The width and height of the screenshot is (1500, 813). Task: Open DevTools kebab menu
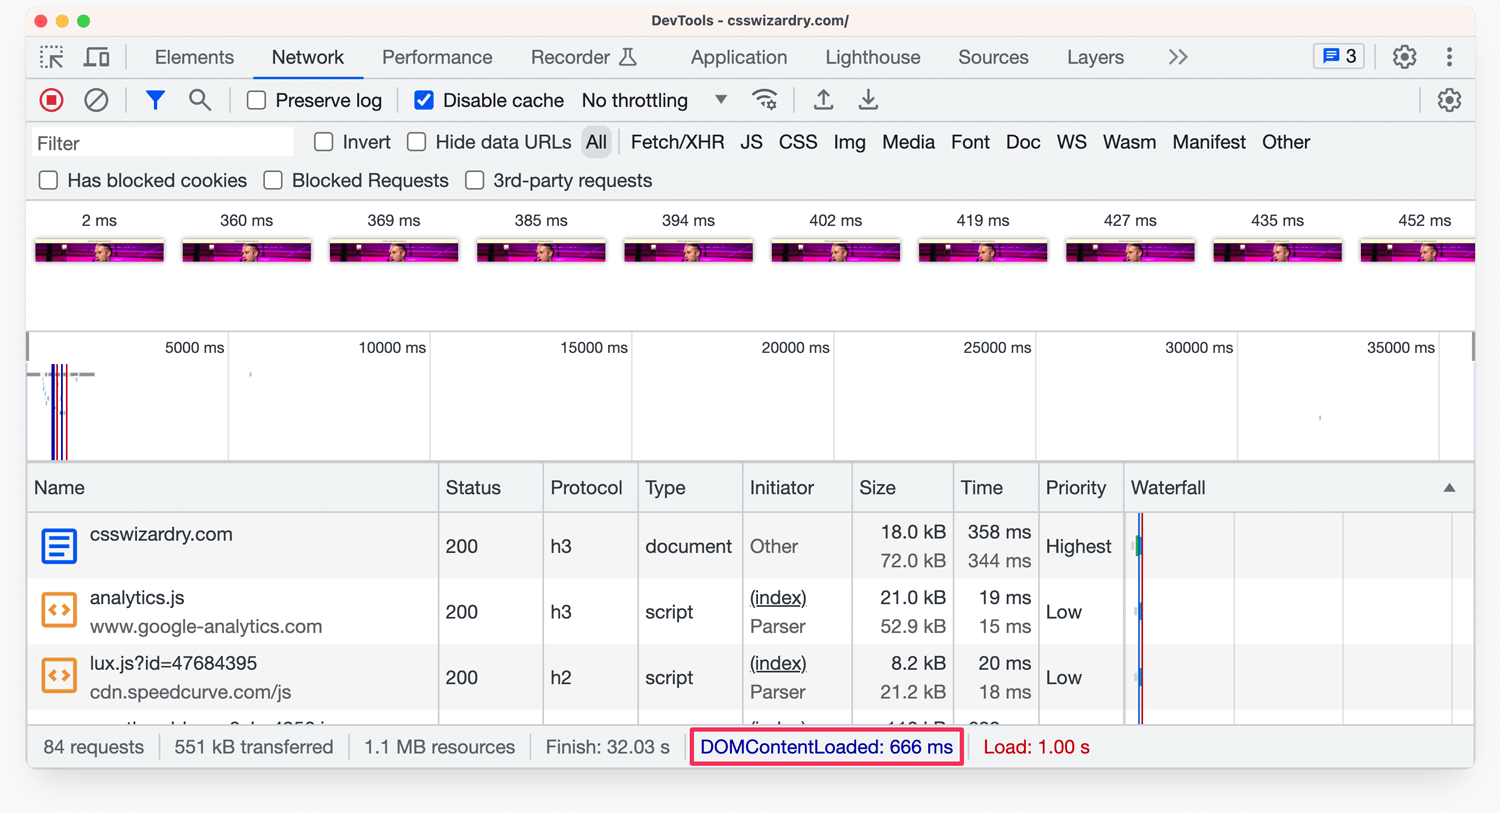point(1449,57)
